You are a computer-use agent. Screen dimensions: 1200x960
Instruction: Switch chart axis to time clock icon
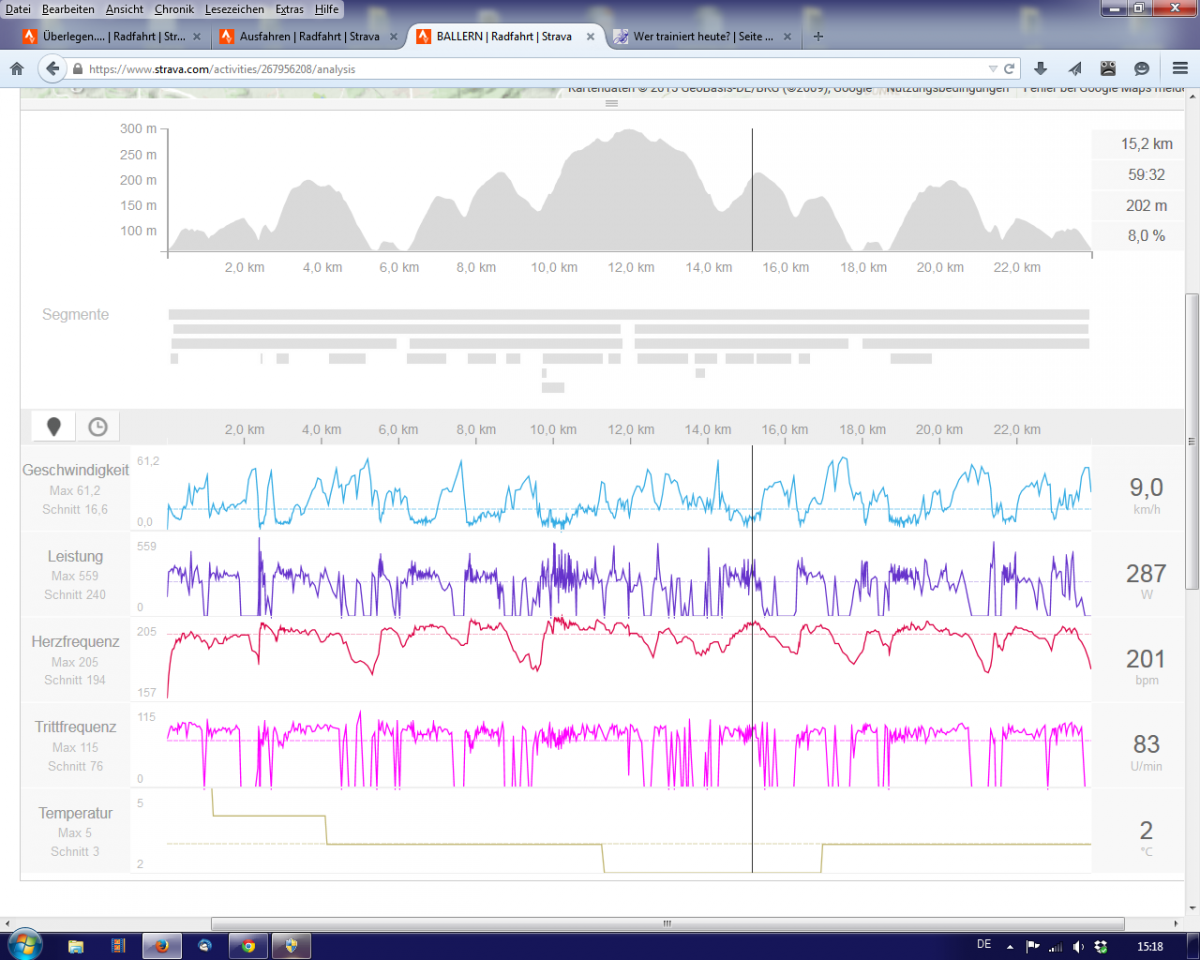(x=97, y=427)
